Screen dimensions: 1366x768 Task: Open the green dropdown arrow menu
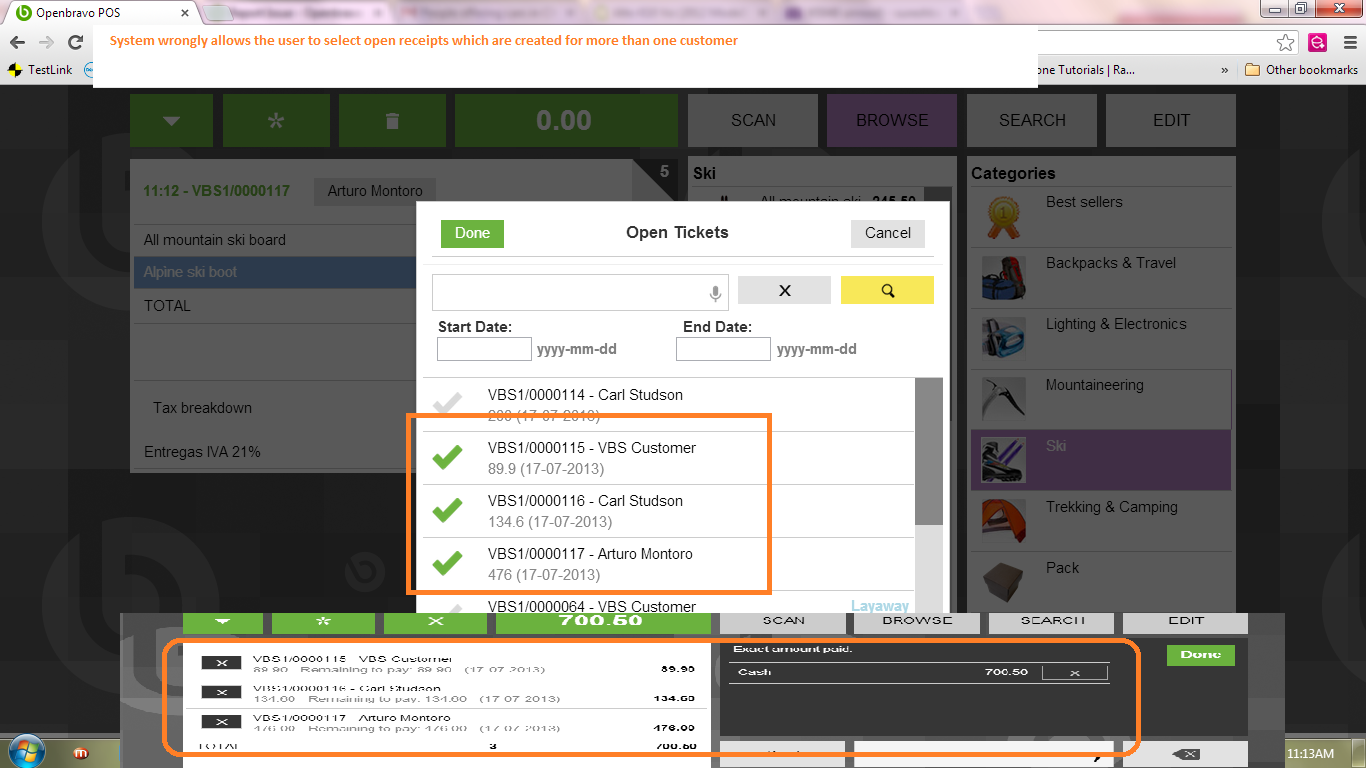(171, 121)
